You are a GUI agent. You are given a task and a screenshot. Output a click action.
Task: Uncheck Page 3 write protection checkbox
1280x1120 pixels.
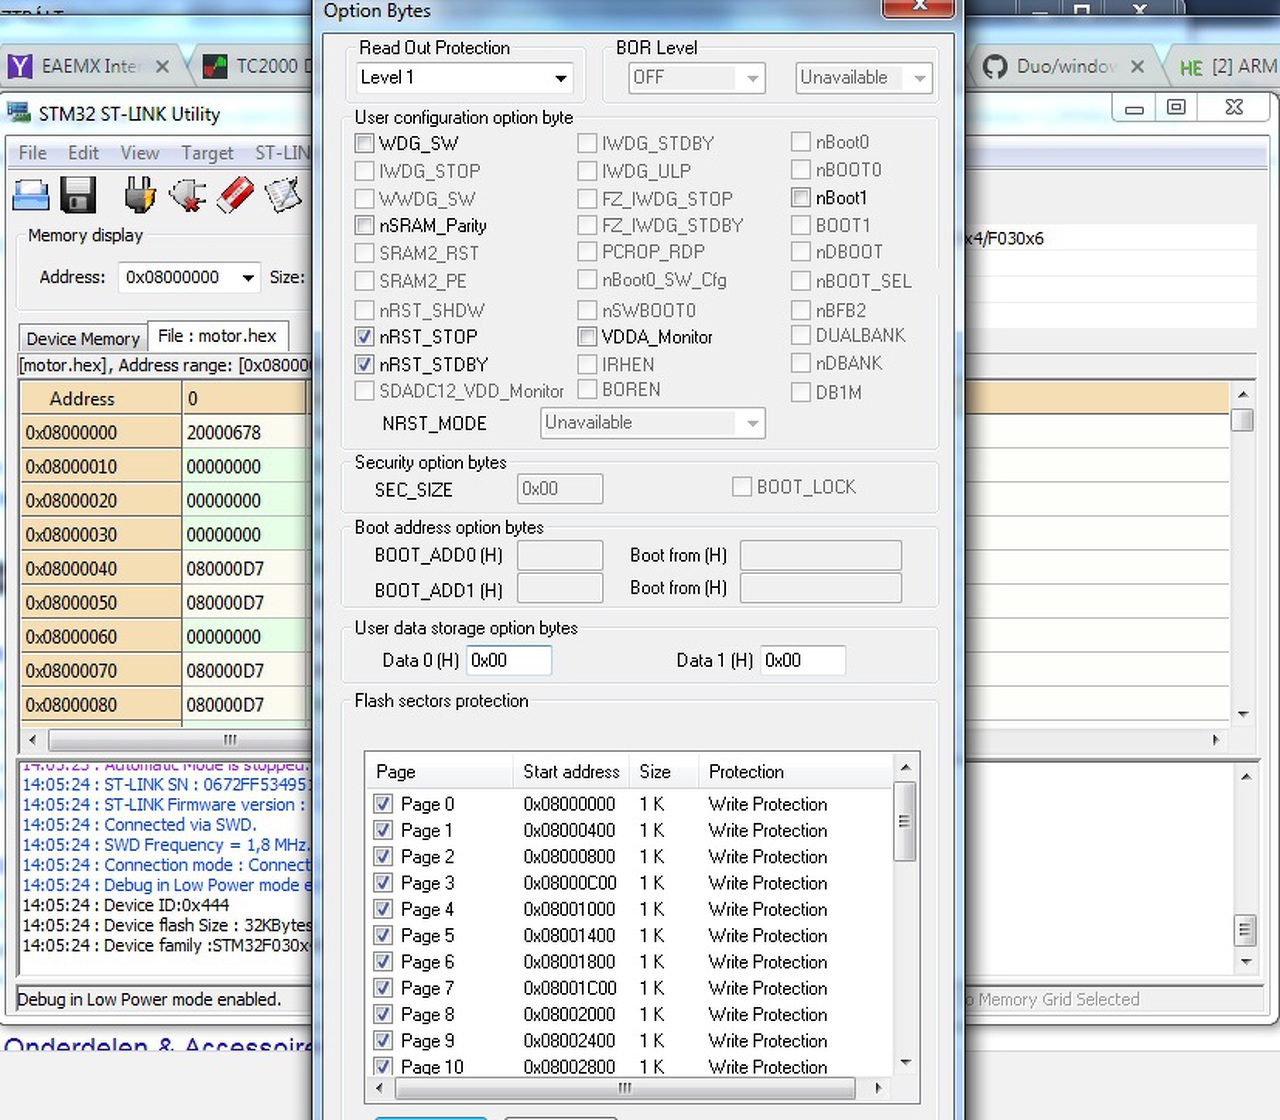click(x=383, y=883)
